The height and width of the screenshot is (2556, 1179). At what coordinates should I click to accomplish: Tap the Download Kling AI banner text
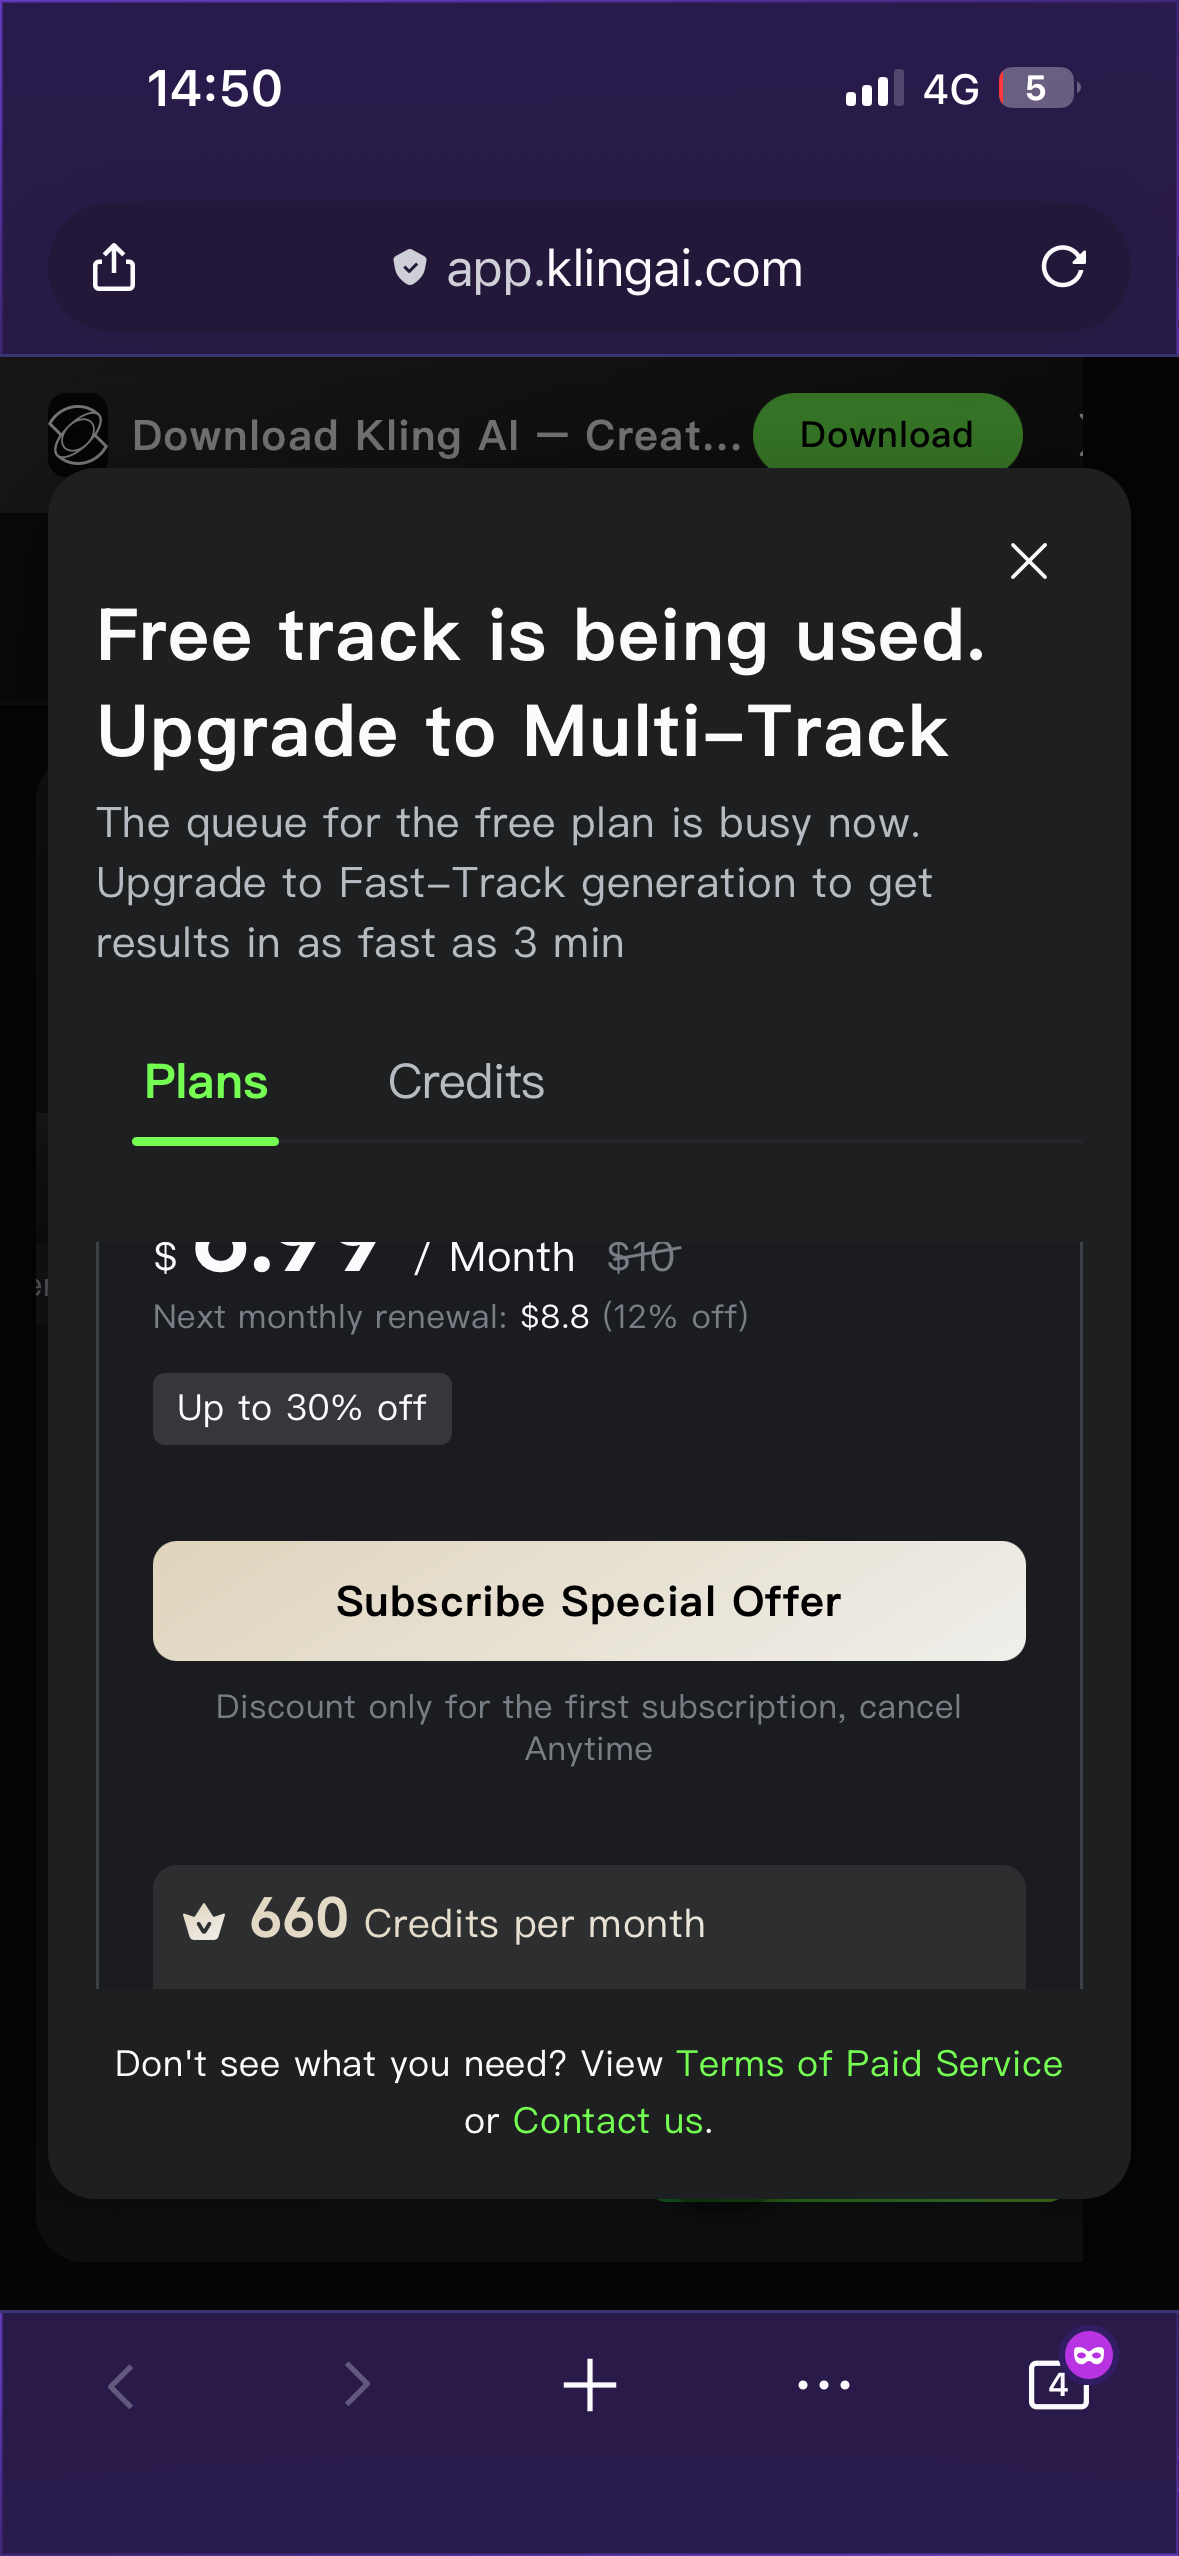point(436,436)
